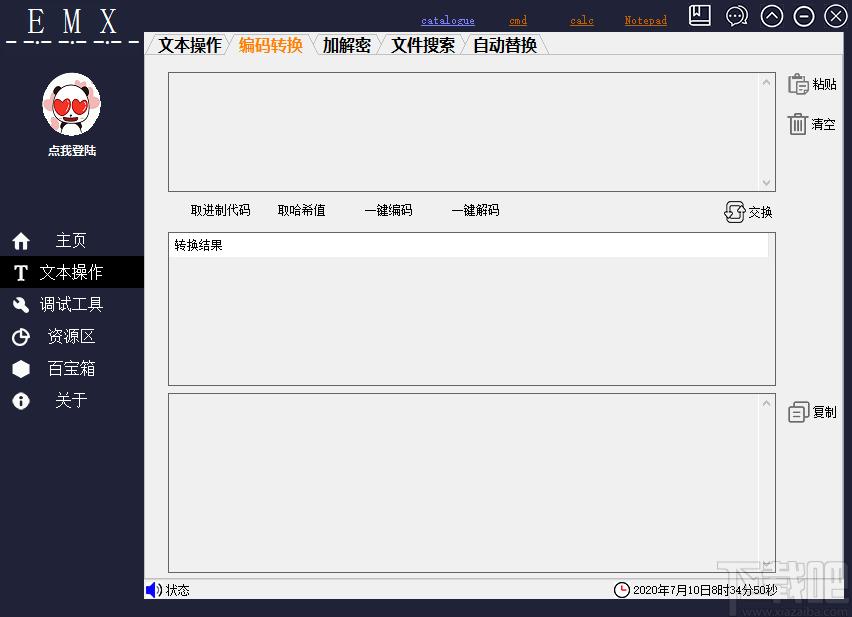Click the 一键编码 button
The height and width of the screenshot is (617, 852).
(389, 210)
